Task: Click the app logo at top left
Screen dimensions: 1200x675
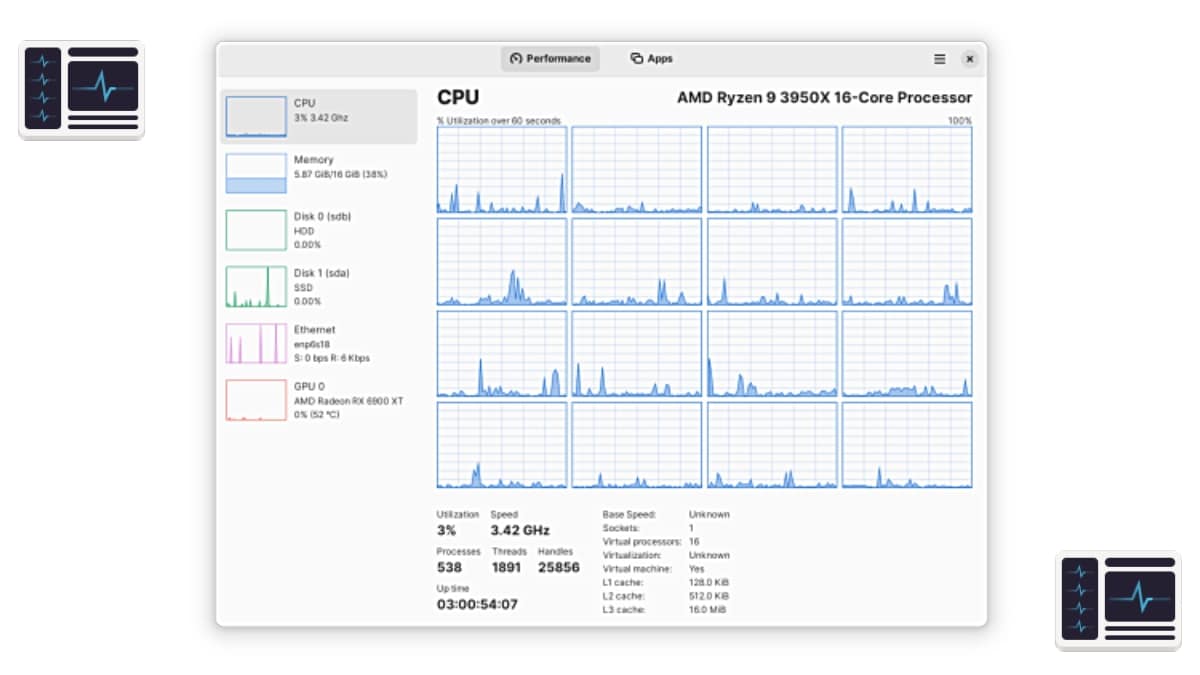Action: pos(82,90)
